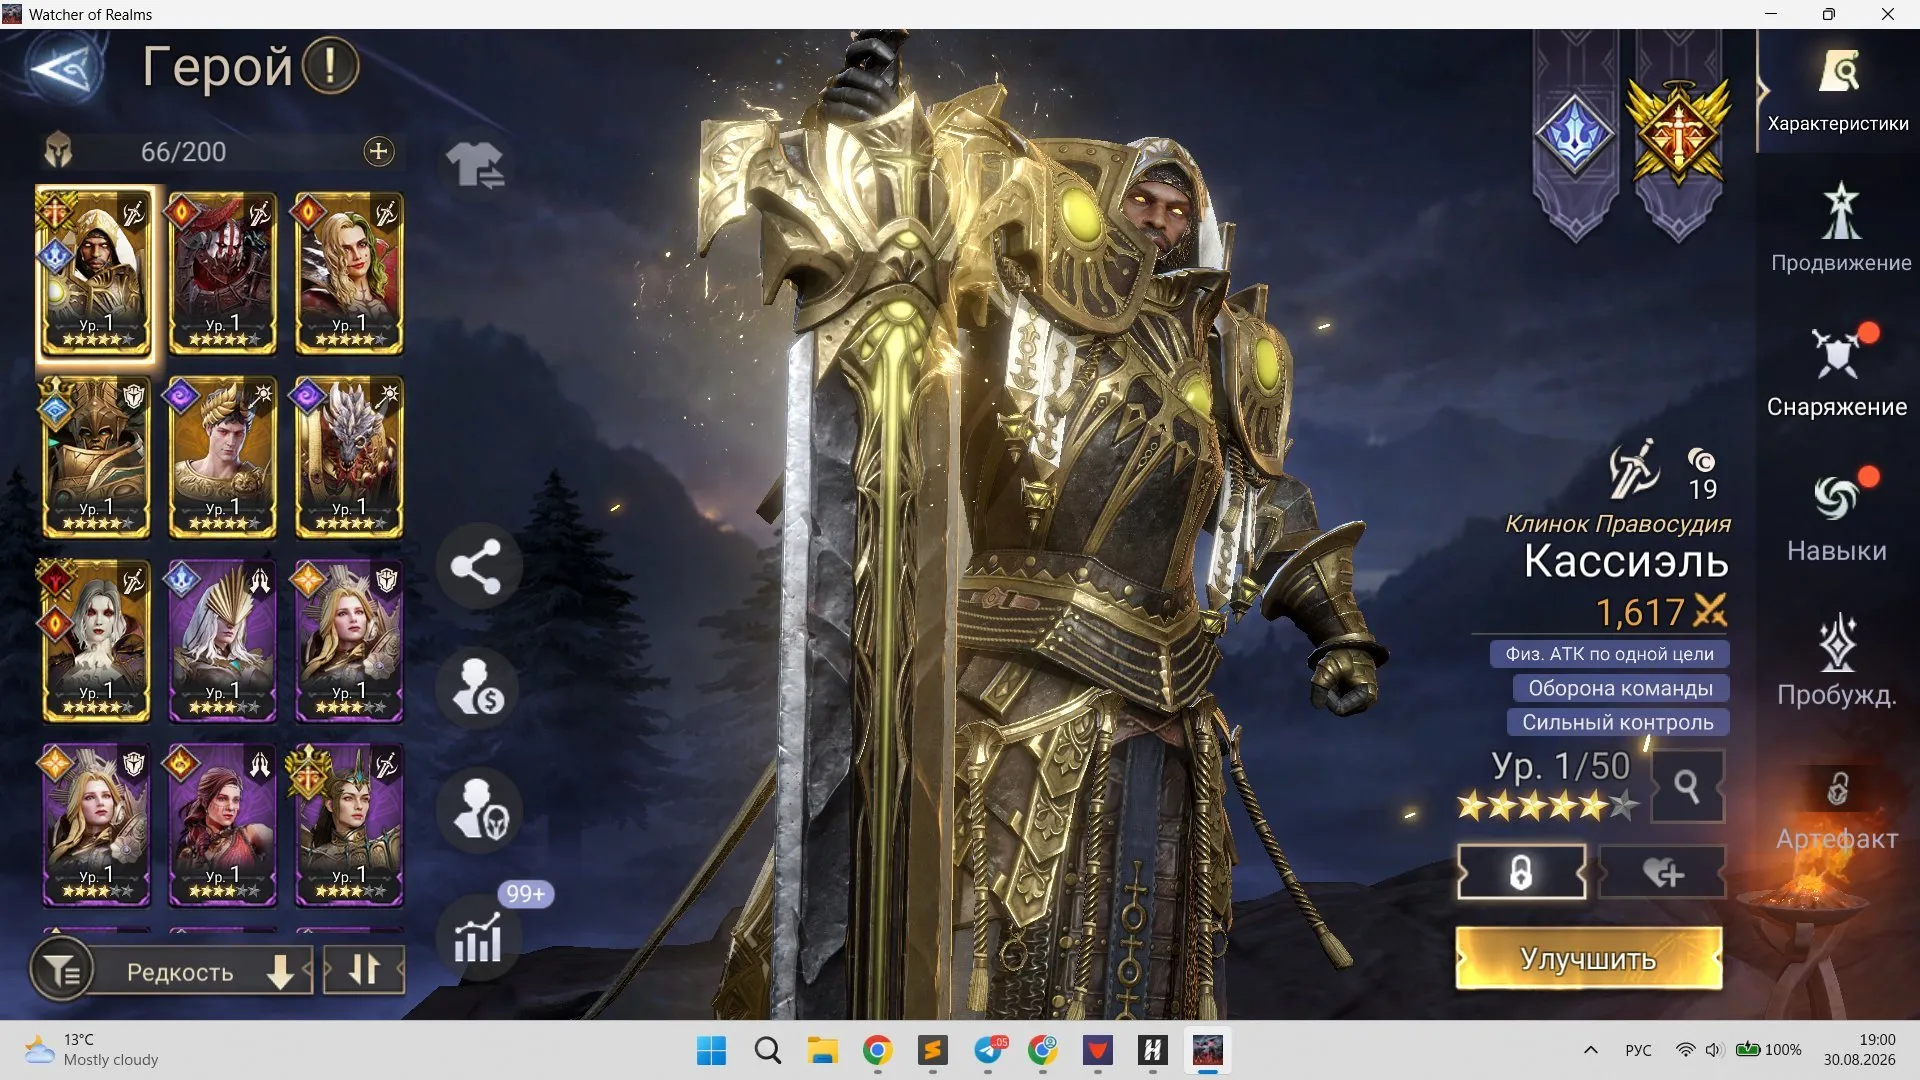
Task: Toggle the favorite heart-plus button
Action: (1663, 873)
